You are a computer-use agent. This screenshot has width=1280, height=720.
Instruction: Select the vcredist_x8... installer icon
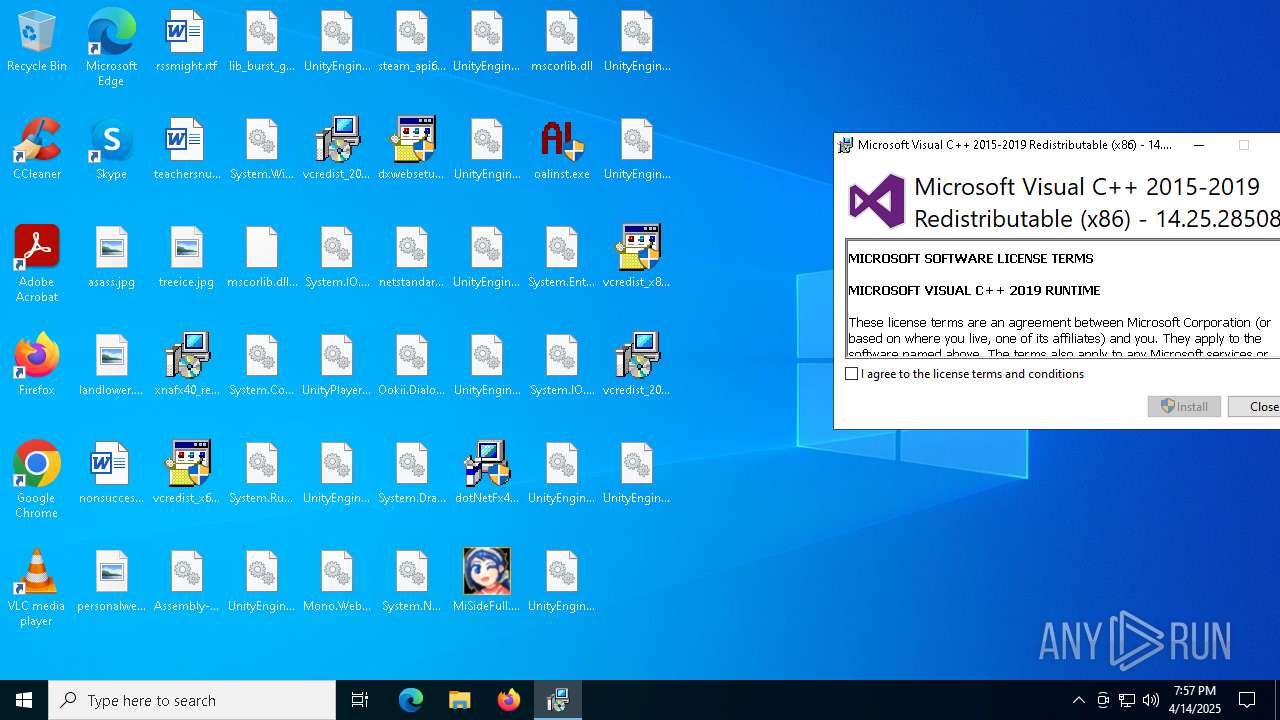[636, 258]
